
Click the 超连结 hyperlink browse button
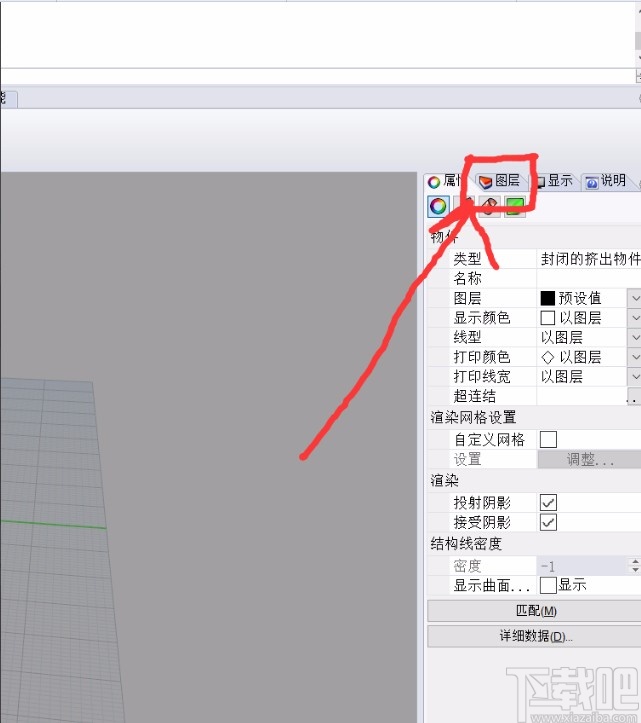pos(635,397)
